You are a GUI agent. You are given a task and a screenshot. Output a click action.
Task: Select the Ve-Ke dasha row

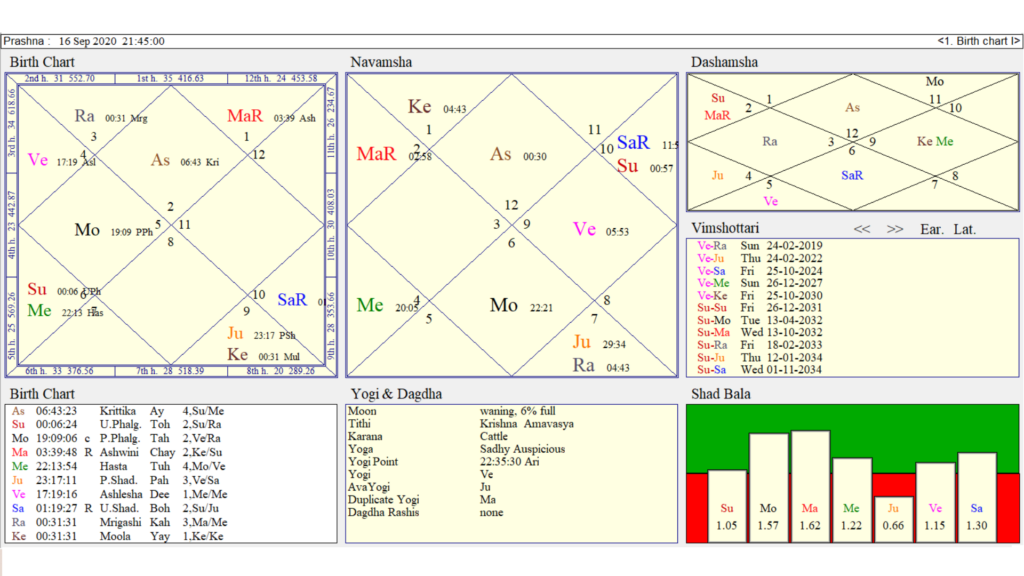[760, 295]
